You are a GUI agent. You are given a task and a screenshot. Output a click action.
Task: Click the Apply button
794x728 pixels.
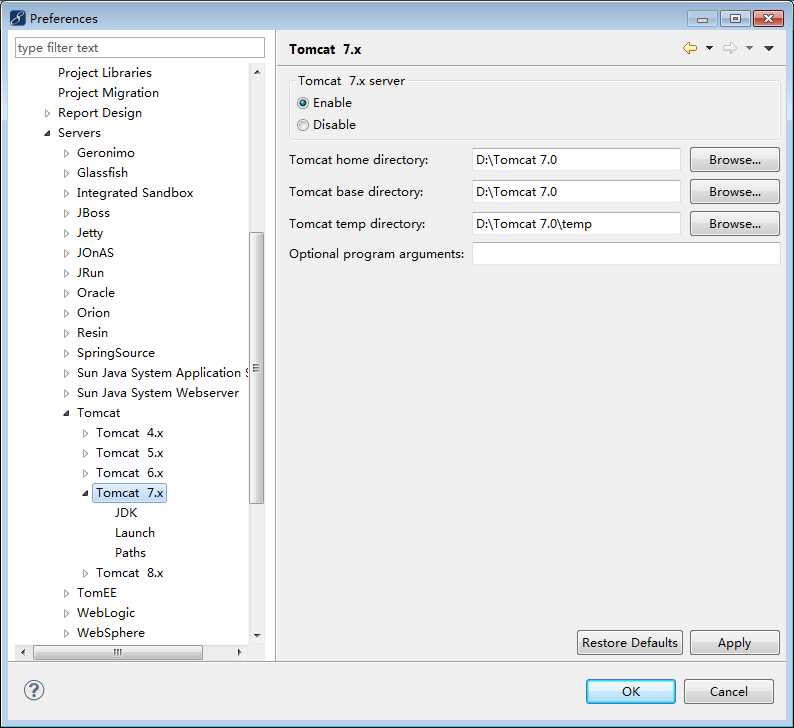[x=734, y=642]
